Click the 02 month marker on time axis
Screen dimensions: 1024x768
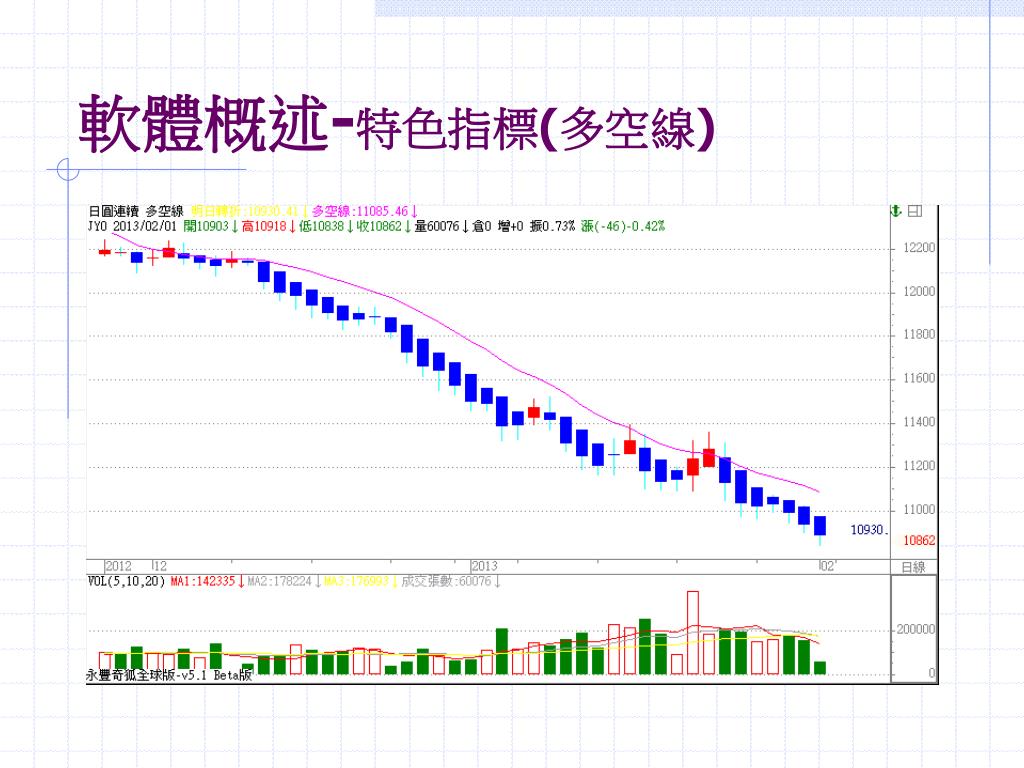coord(827,566)
